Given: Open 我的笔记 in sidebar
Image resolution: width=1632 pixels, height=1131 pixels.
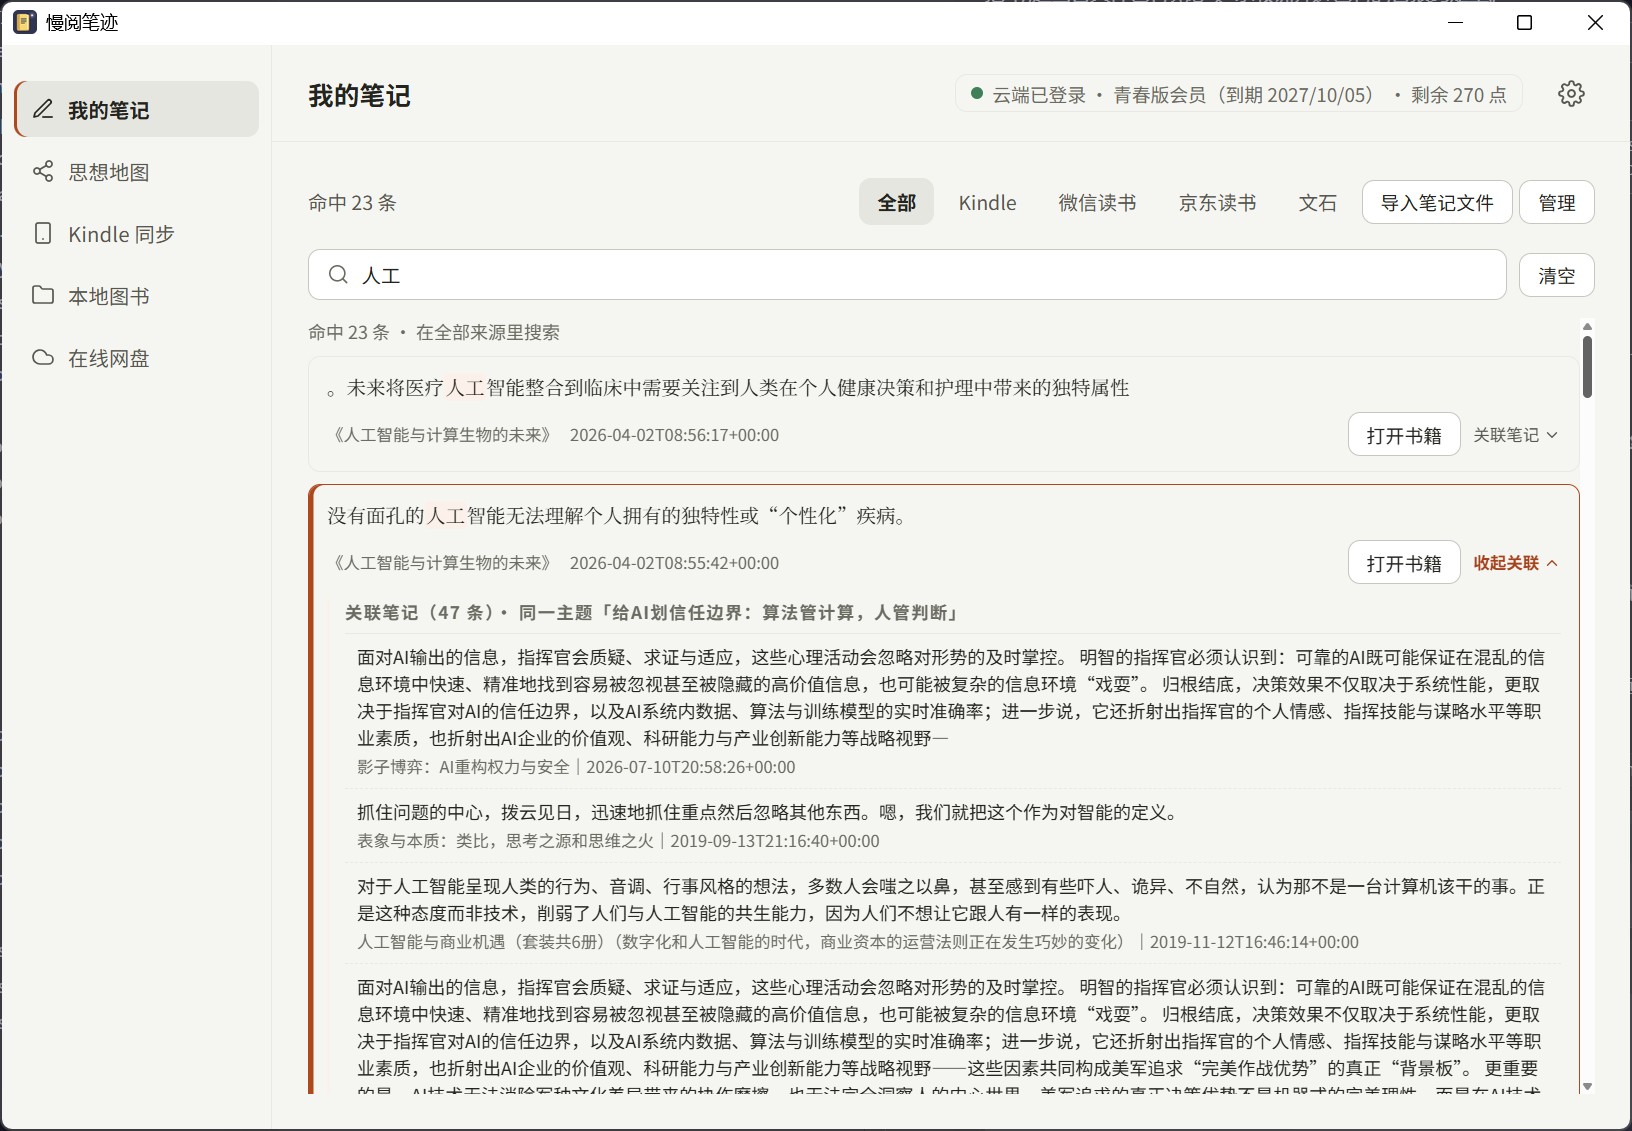Looking at the screenshot, I should coord(137,109).
